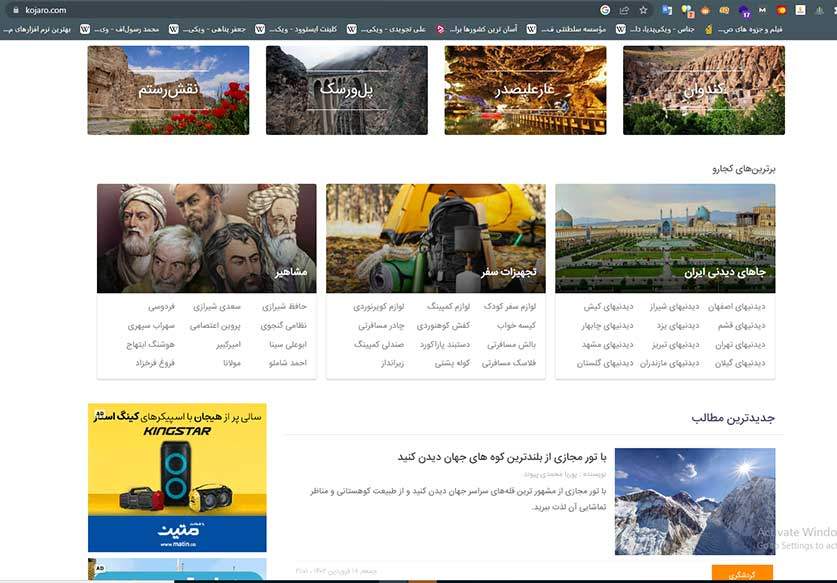The image size is (837, 583).
Task: Open the کیسه خواب link
Action: (x=516, y=325)
